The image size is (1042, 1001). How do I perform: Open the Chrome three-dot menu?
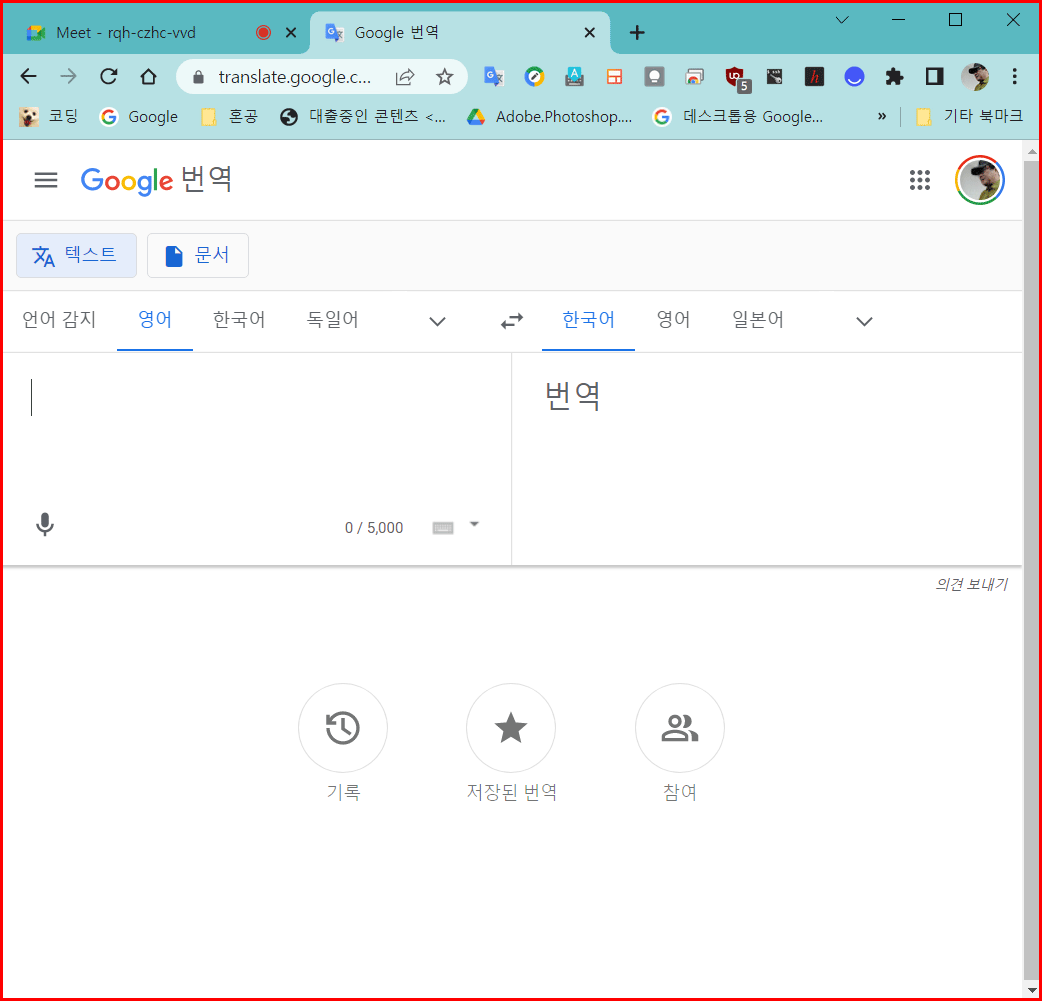[x=1014, y=77]
